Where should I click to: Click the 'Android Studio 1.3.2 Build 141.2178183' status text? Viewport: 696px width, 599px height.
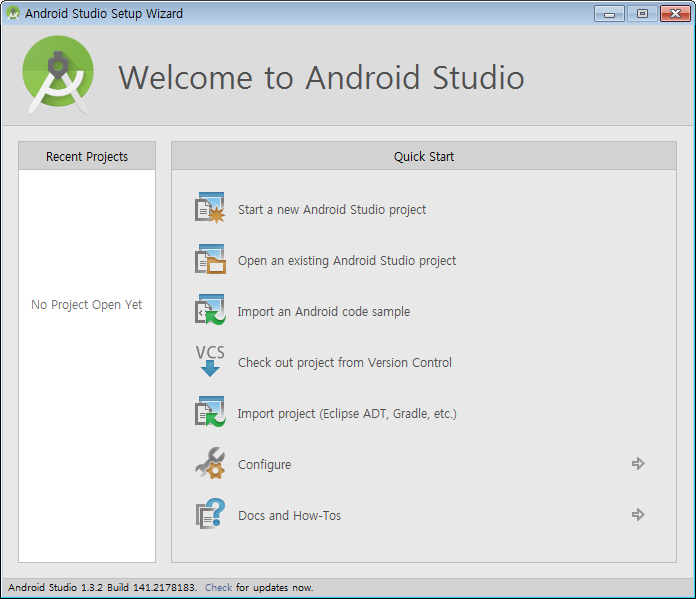coord(103,587)
